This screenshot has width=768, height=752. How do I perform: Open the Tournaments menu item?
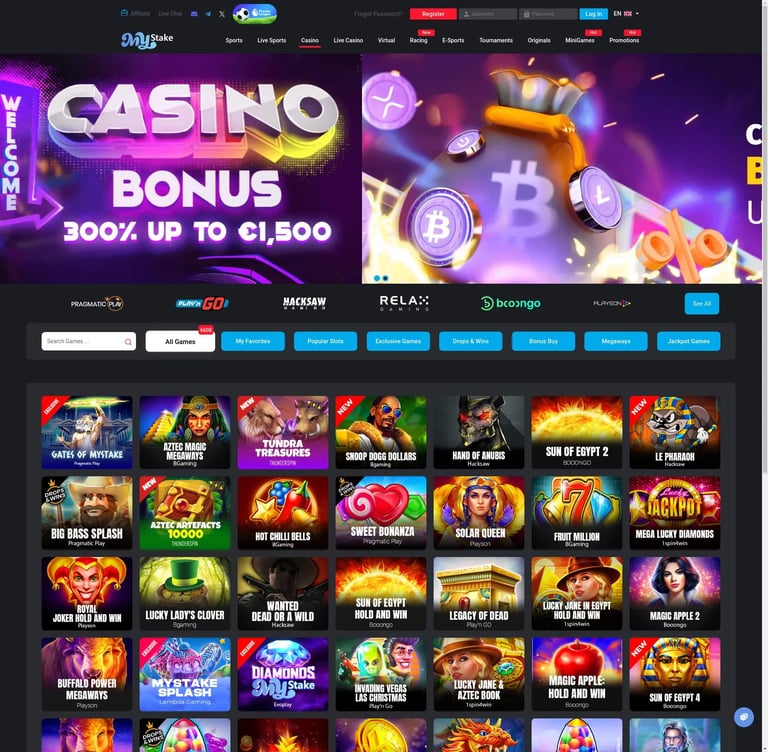496,40
